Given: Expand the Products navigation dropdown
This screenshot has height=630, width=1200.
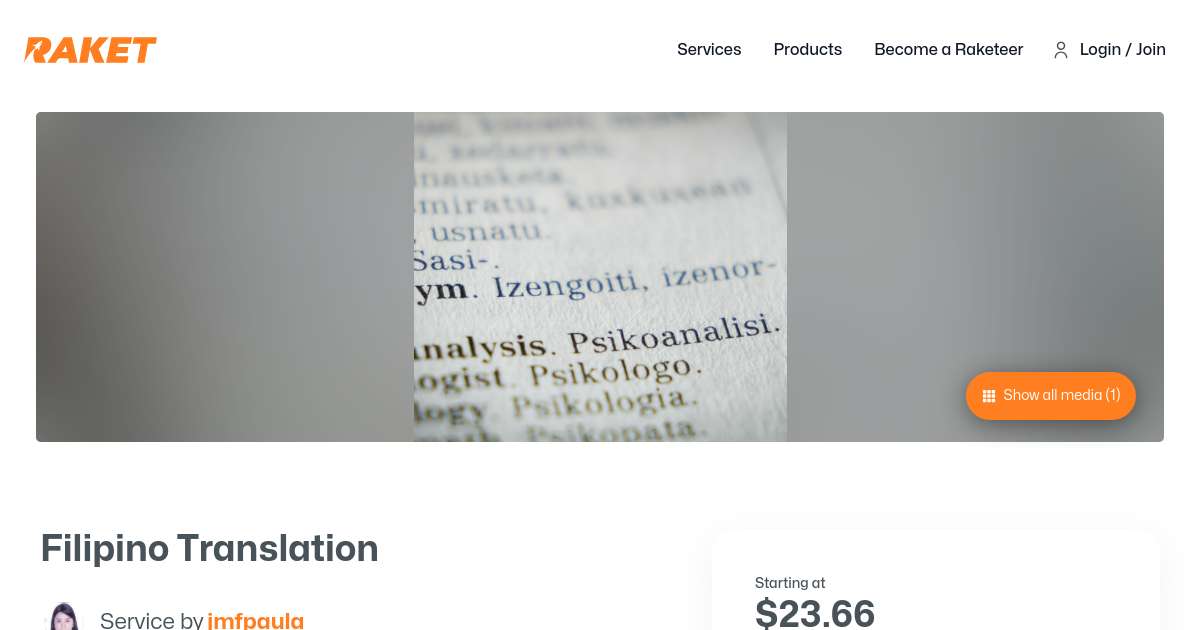Looking at the screenshot, I should [x=807, y=49].
